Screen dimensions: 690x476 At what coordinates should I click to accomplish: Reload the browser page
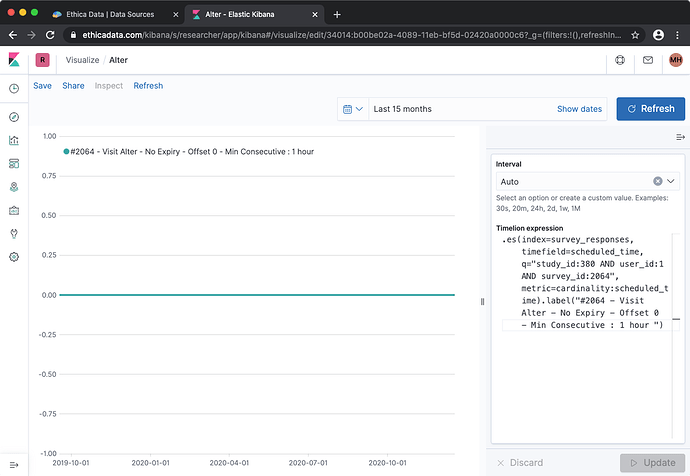click(50, 35)
